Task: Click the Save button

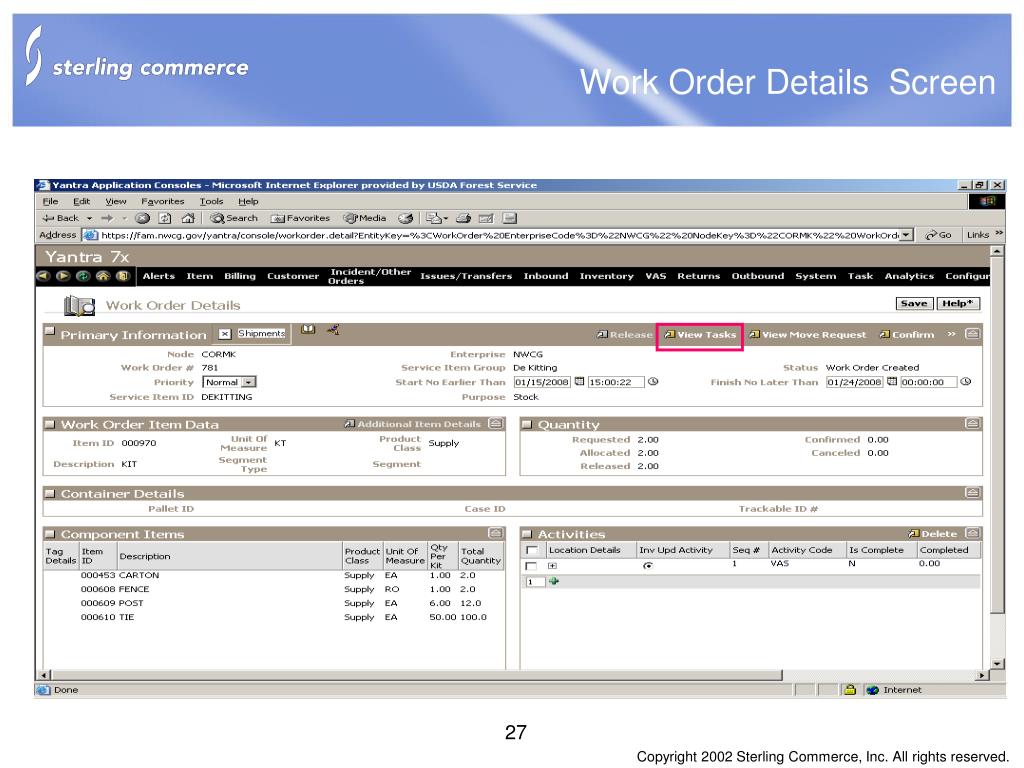Action: [x=914, y=303]
